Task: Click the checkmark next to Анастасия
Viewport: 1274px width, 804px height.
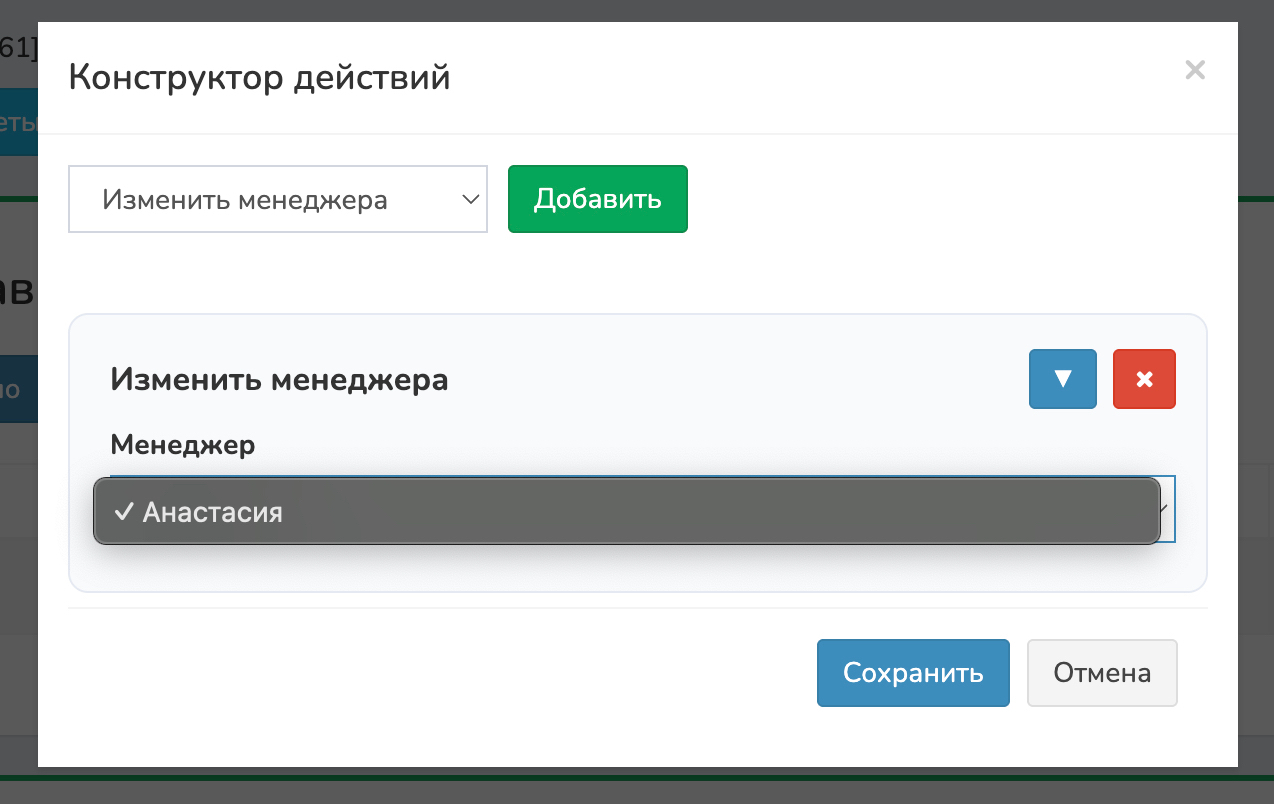Action: tap(124, 512)
